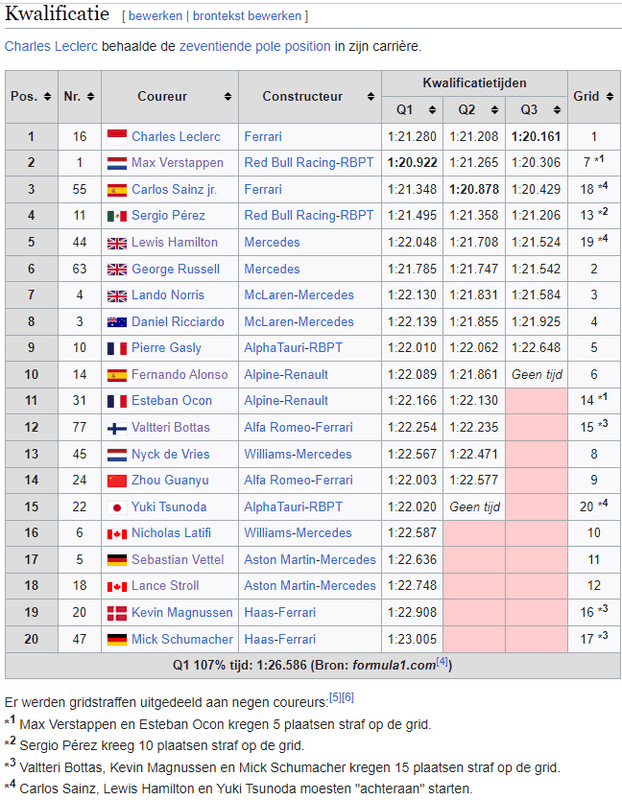This screenshot has height=800, width=622.
Task: Click British flag beside Lewis Hamilton
Action: coord(117,243)
